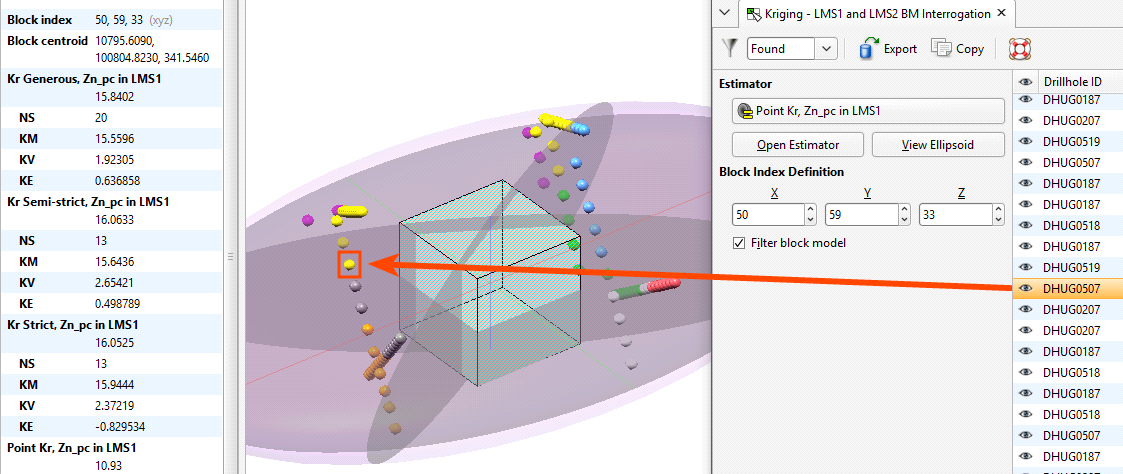
Task: Decrease the Z block index
Action: pyautogui.click(x=996, y=220)
